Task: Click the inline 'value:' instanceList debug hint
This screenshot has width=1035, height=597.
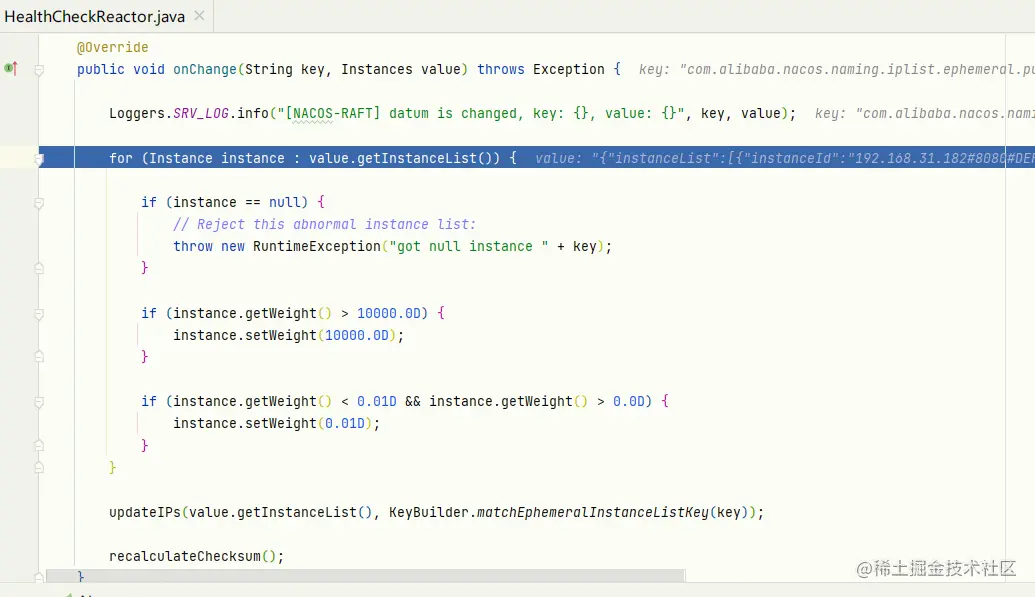Action: pos(784,158)
